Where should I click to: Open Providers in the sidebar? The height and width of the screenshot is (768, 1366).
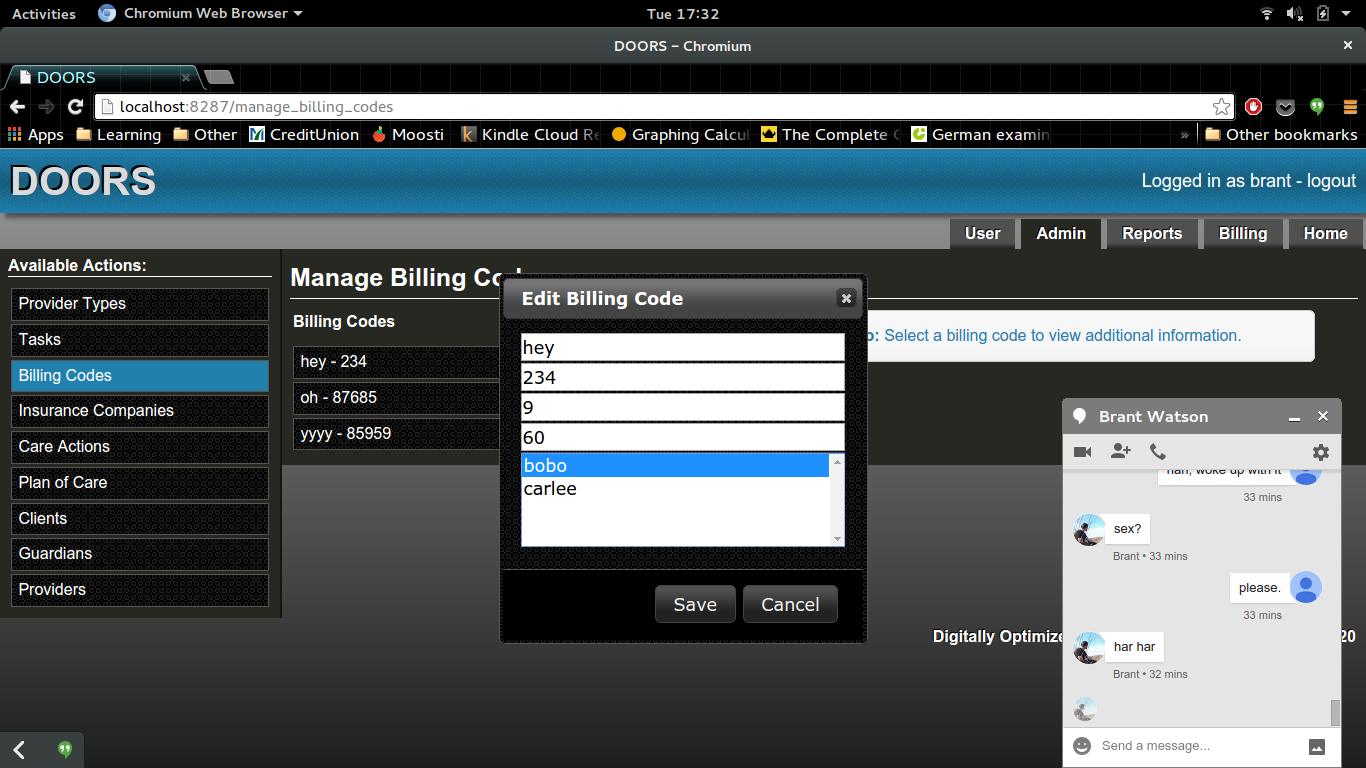(140, 590)
